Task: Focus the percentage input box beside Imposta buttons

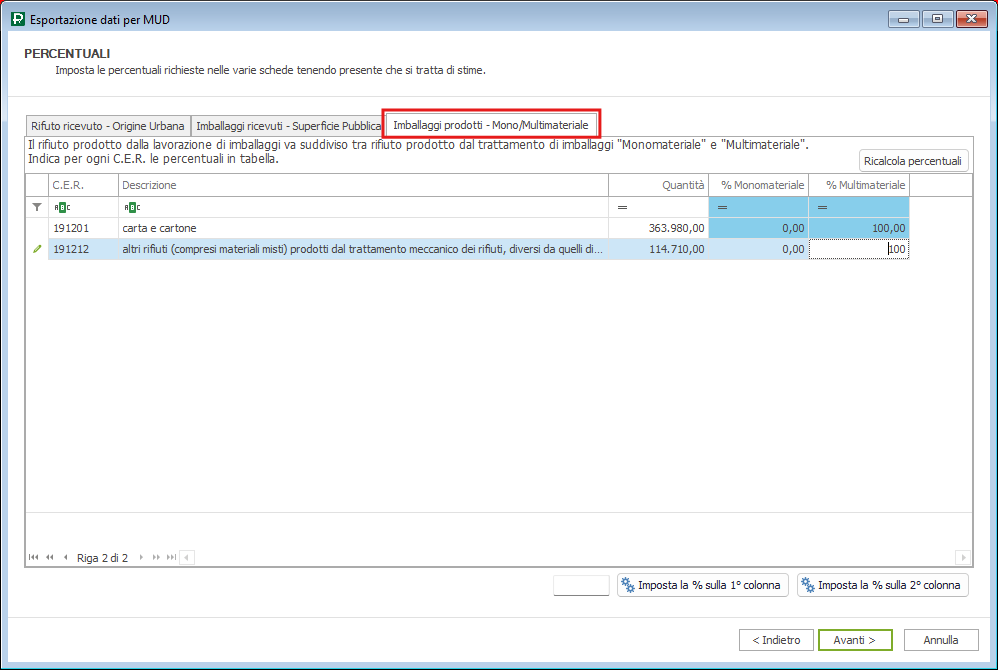Action: [x=581, y=585]
